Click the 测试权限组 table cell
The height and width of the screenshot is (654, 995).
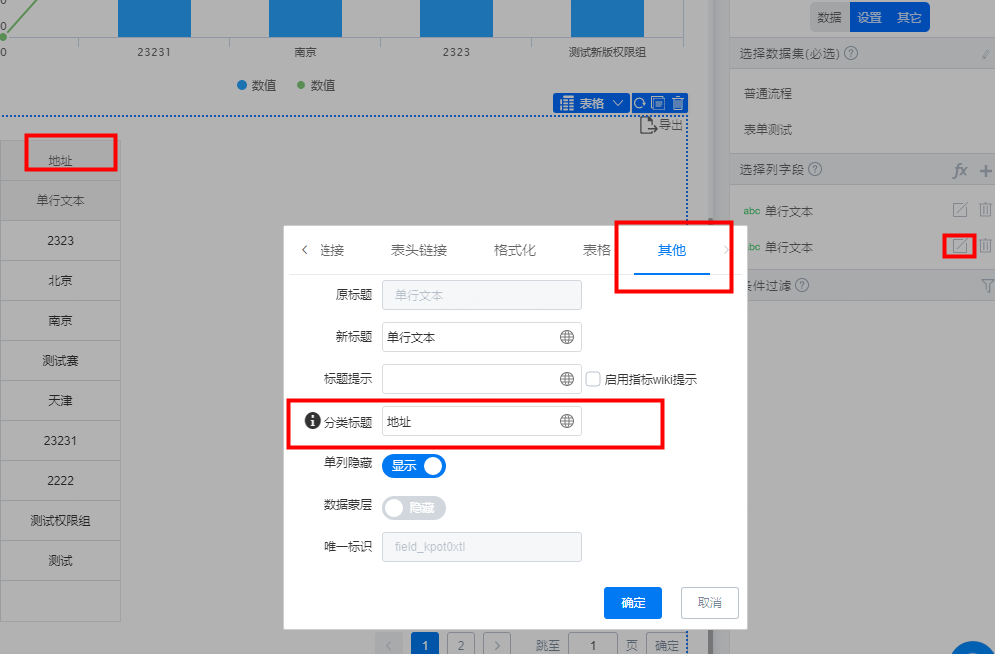tap(60, 520)
